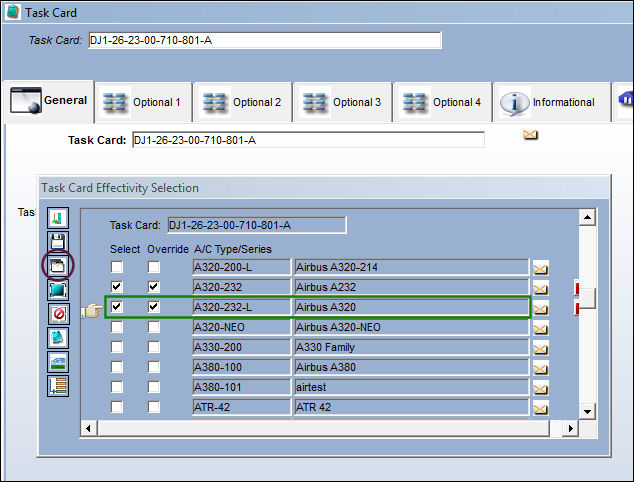
Task: Click the top header Task Card input field
Action: point(265,40)
